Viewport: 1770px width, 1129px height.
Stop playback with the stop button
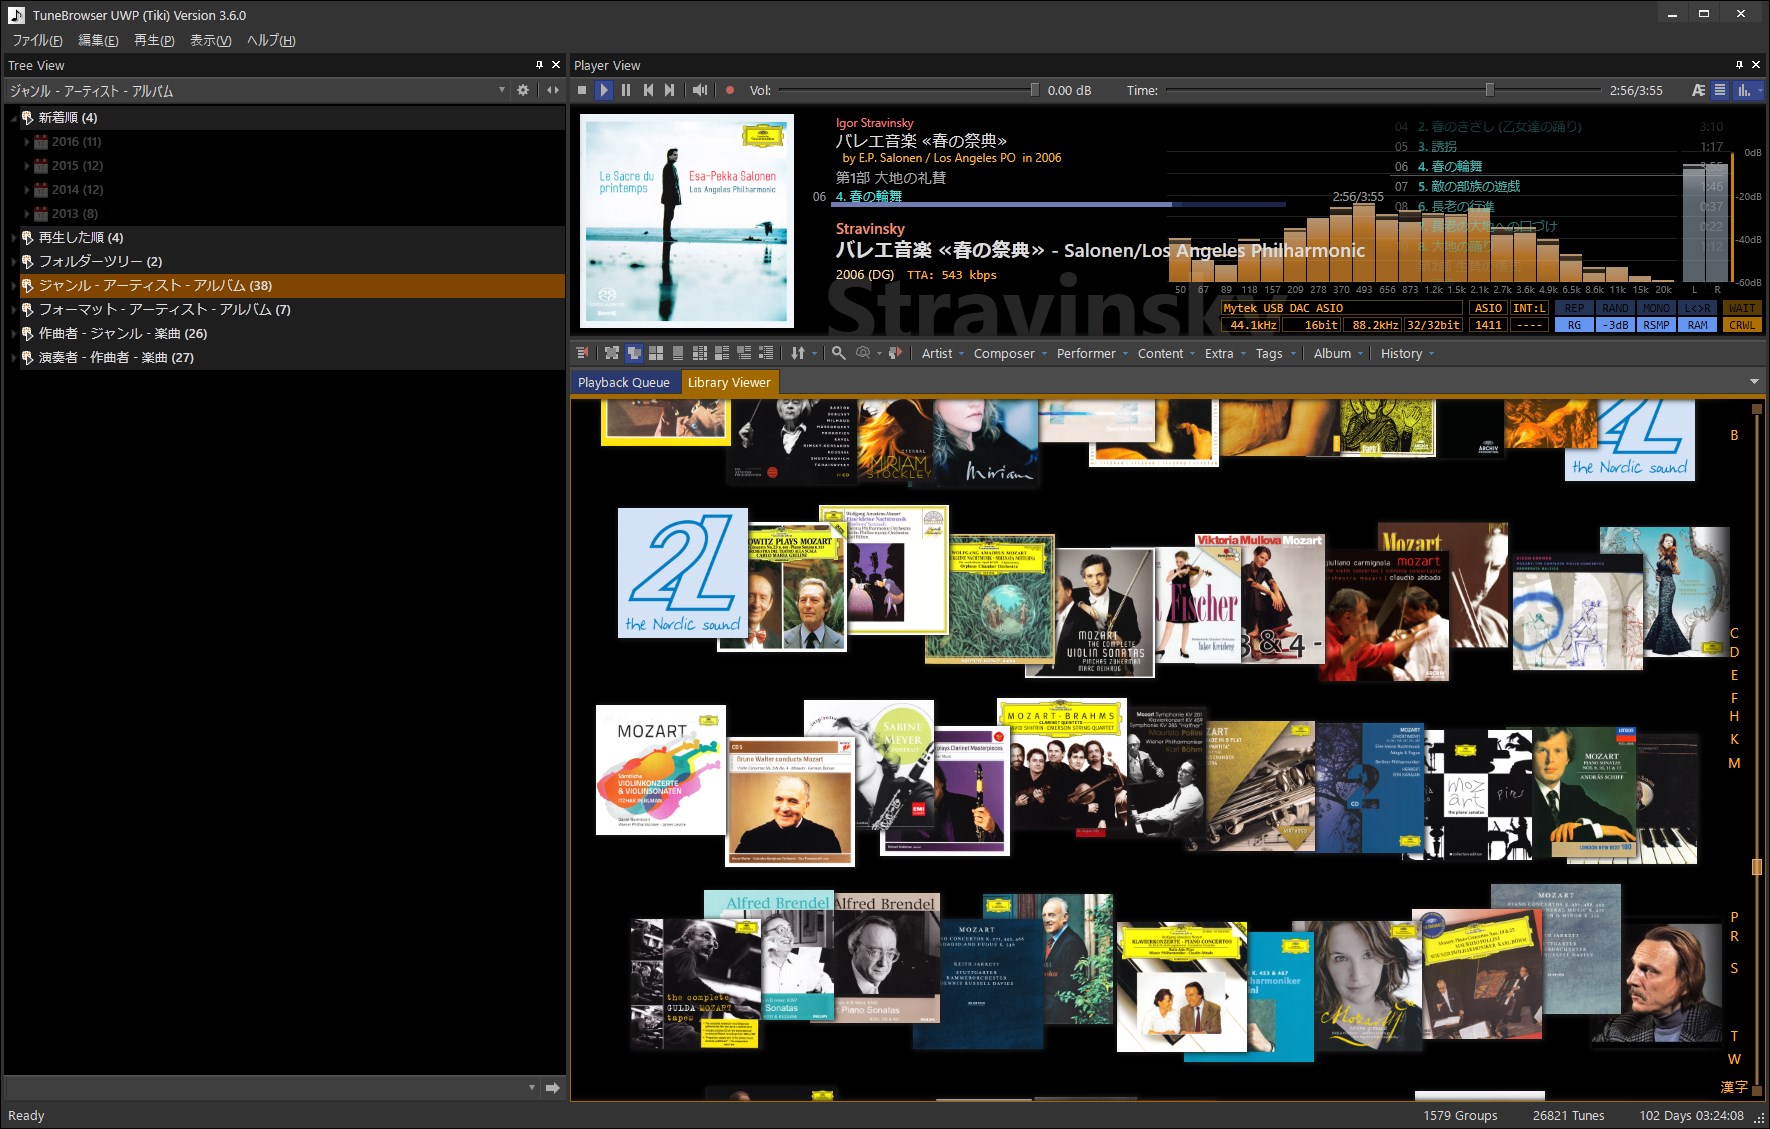582,90
